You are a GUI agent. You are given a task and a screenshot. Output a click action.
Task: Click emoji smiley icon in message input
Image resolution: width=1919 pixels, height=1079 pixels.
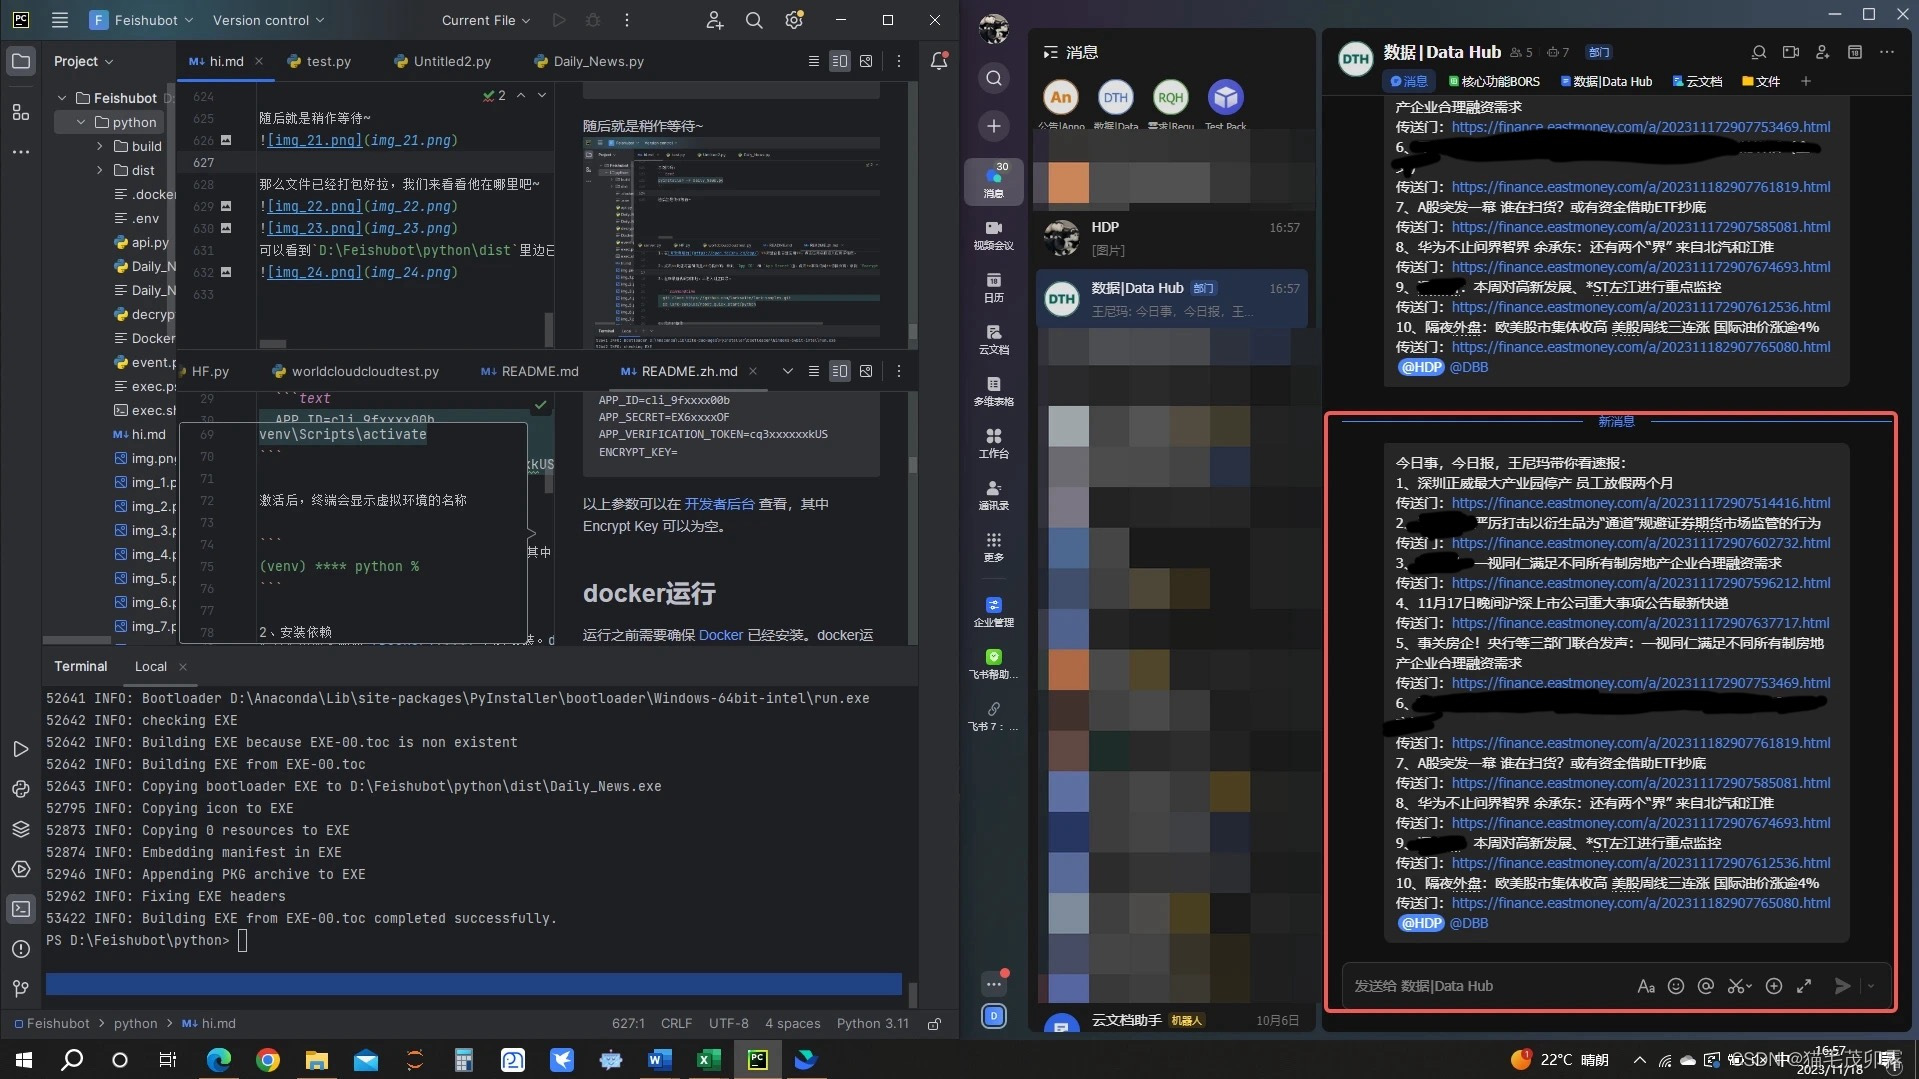pyautogui.click(x=1676, y=986)
